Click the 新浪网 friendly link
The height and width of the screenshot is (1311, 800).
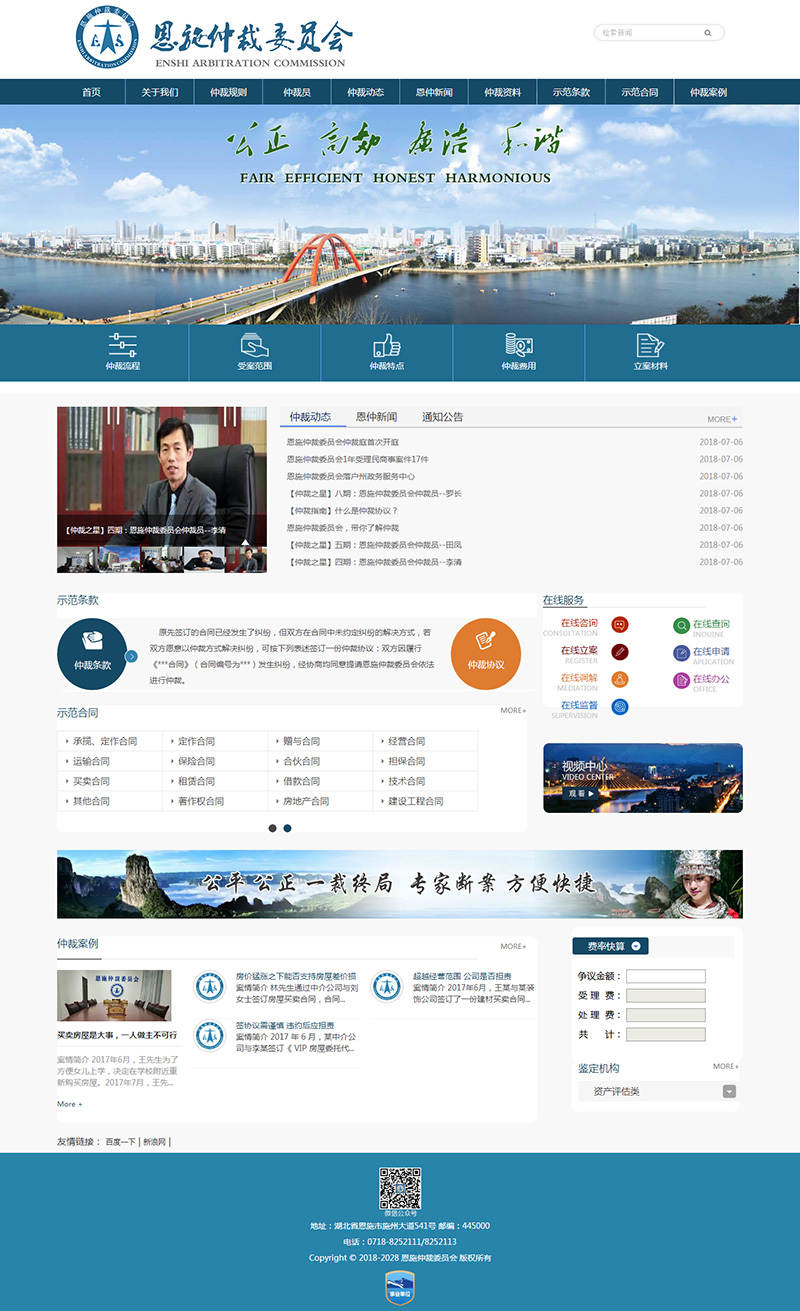[x=154, y=1141]
